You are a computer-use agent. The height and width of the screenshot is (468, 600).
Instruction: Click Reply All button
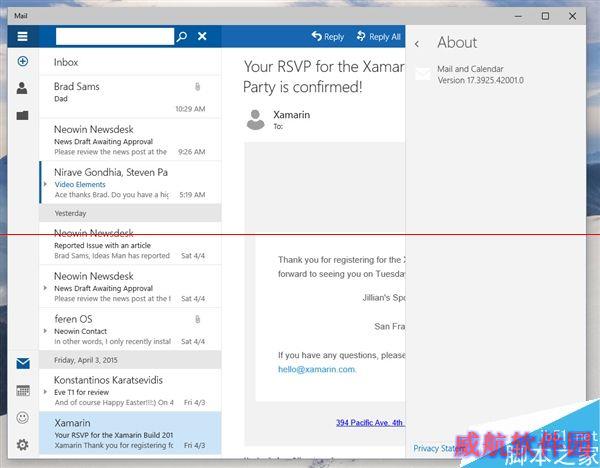(378, 37)
